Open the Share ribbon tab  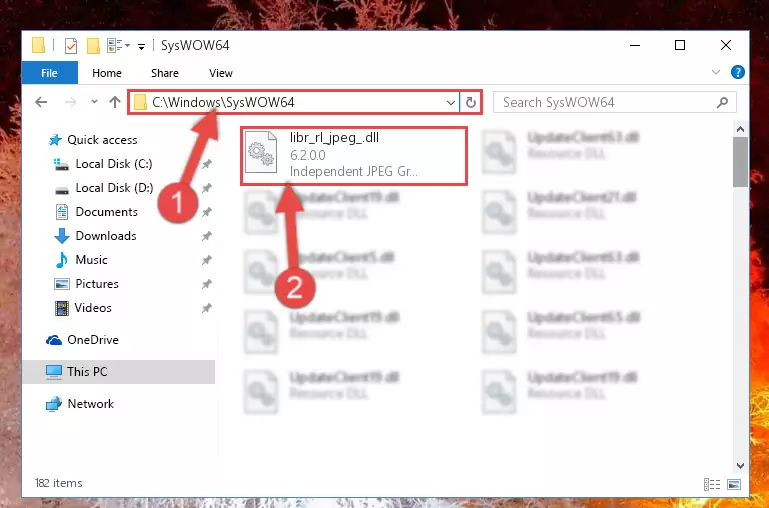click(x=165, y=73)
